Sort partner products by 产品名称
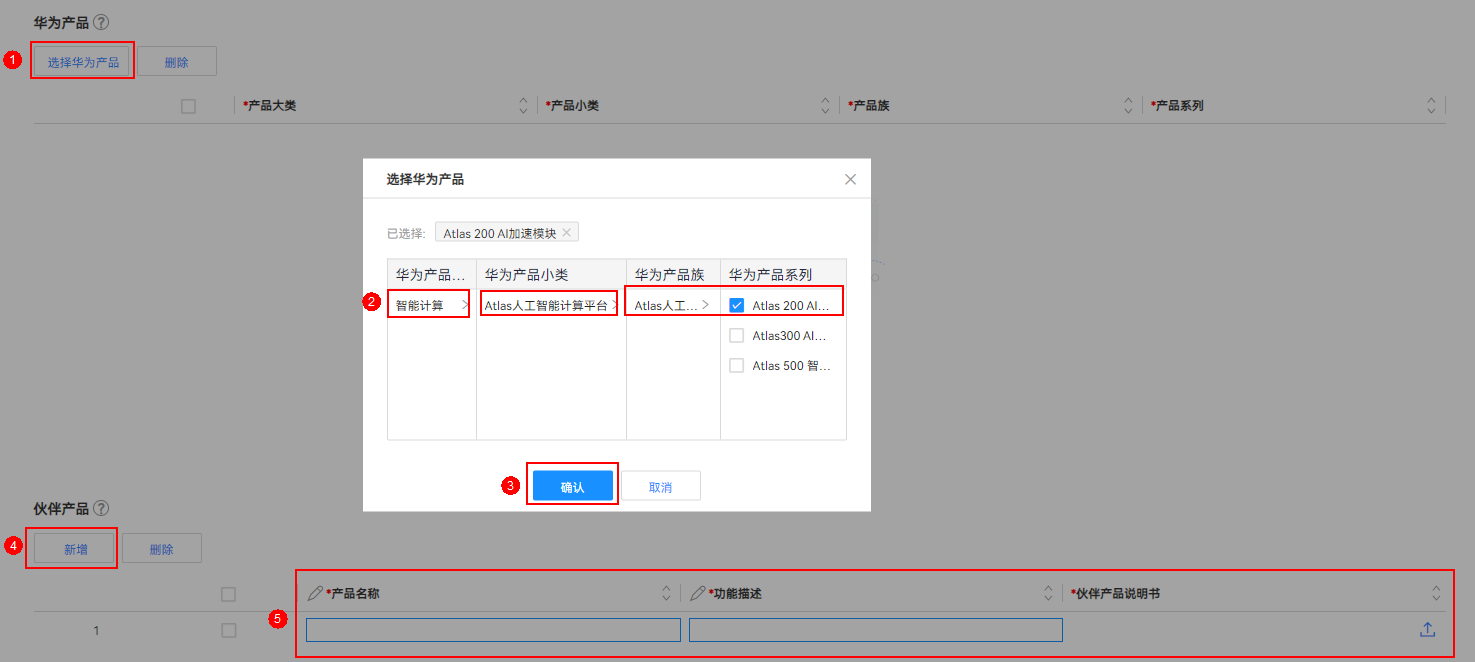Screen dimensions: 1475x662 coord(666,593)
